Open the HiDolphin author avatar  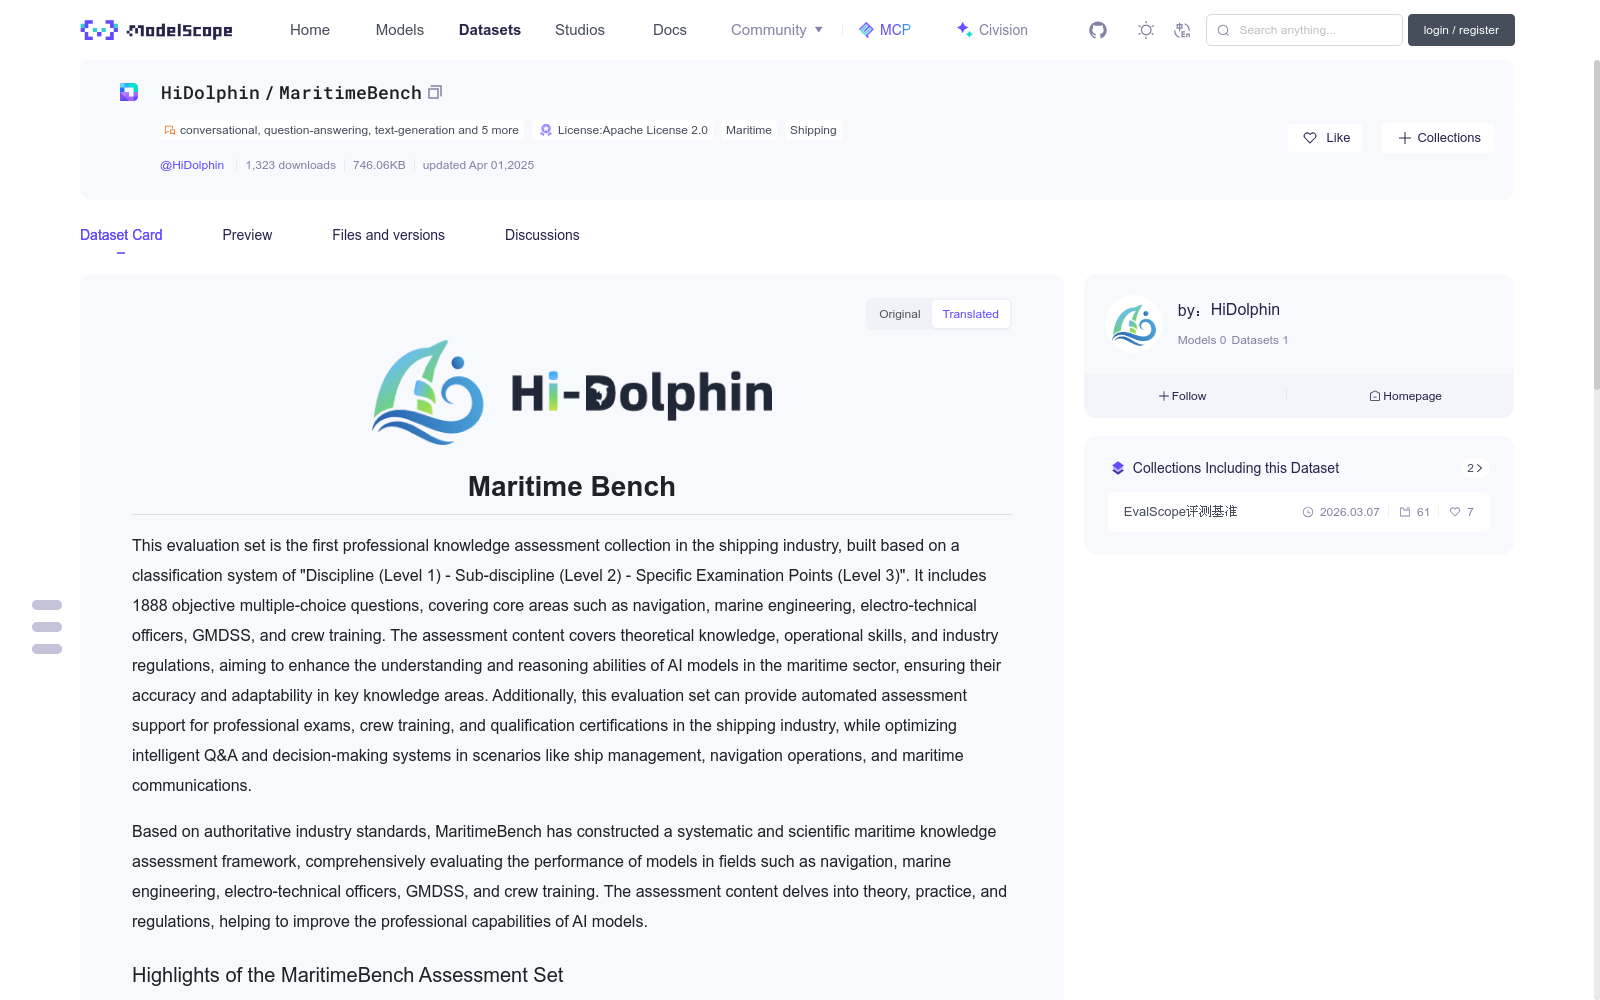(x=1134, y=324)
